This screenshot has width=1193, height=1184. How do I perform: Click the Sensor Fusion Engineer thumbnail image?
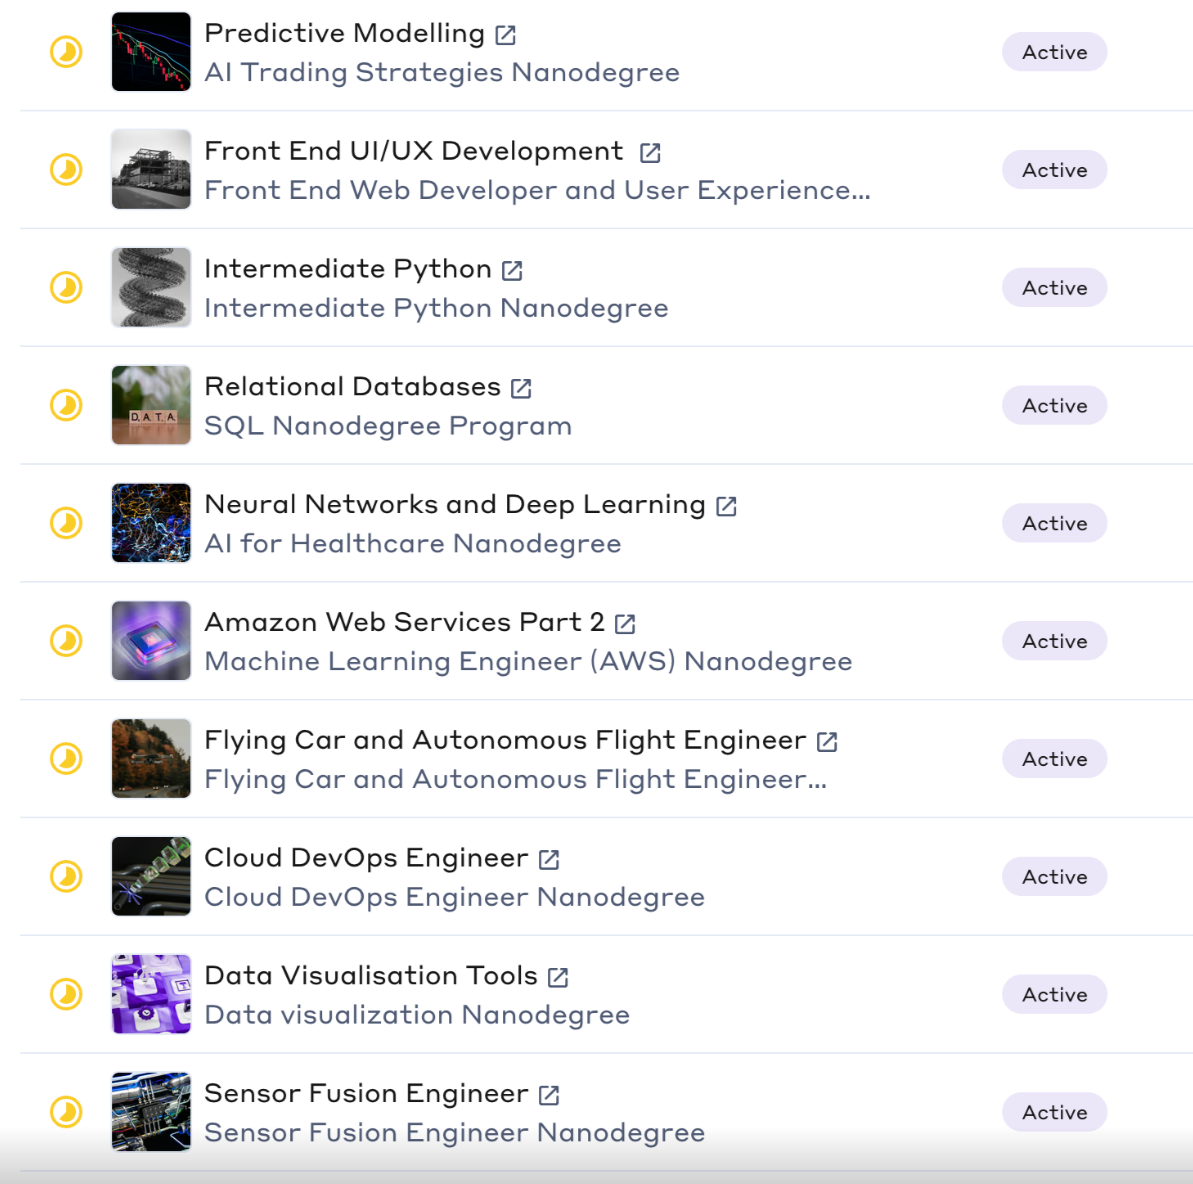pyautogui.click(x=151, y=1112)
